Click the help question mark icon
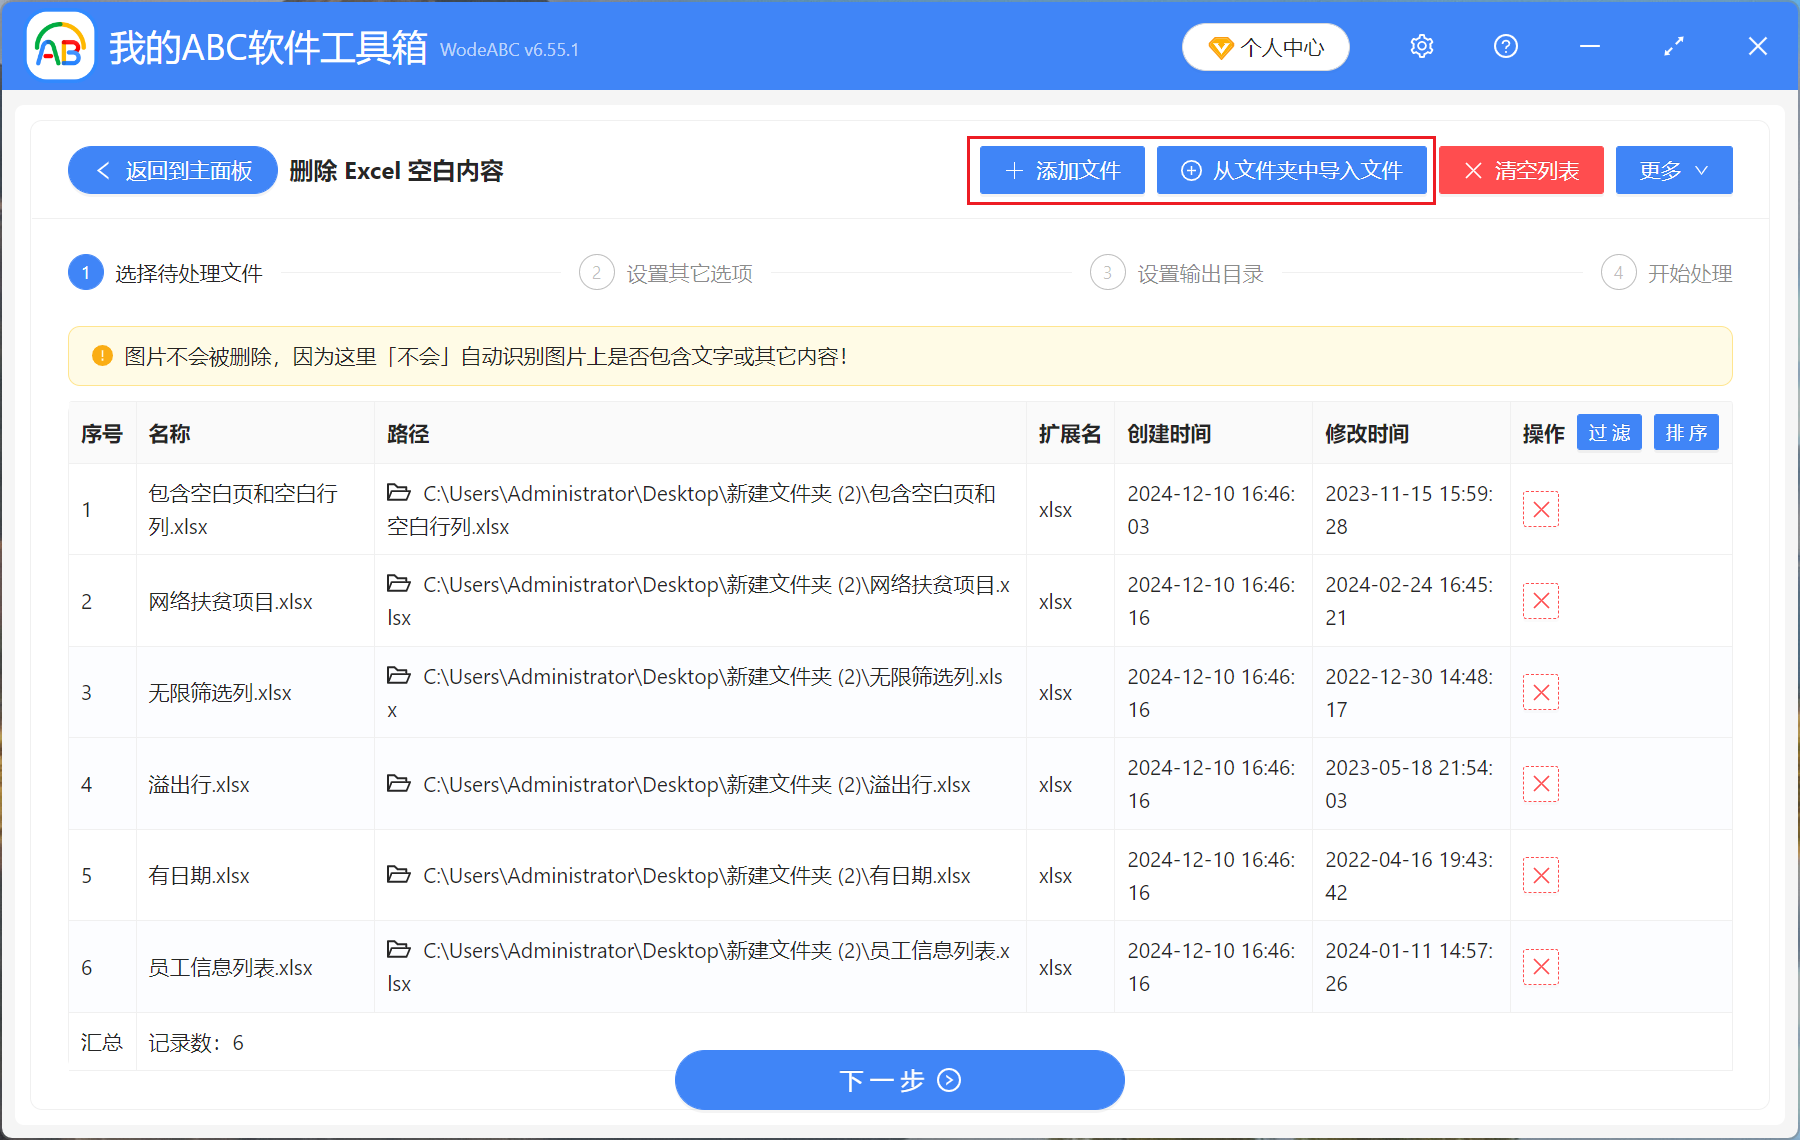1800x1140 pixels. coord(1505,46)
